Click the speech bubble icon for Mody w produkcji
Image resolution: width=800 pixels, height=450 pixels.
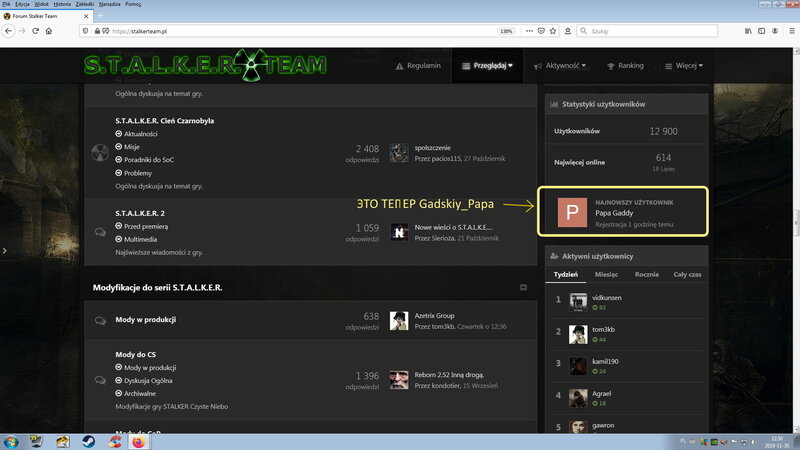point(100,321)
